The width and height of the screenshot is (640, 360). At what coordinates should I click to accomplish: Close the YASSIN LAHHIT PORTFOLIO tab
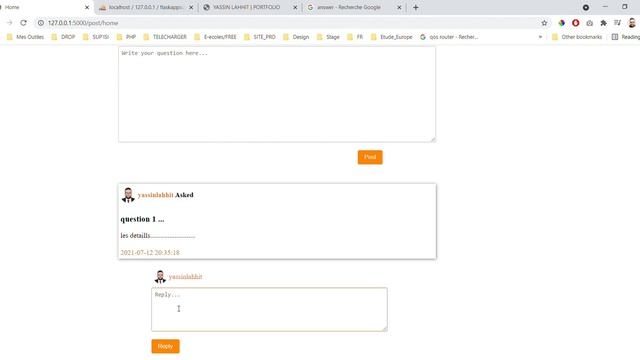coord(295,7)
